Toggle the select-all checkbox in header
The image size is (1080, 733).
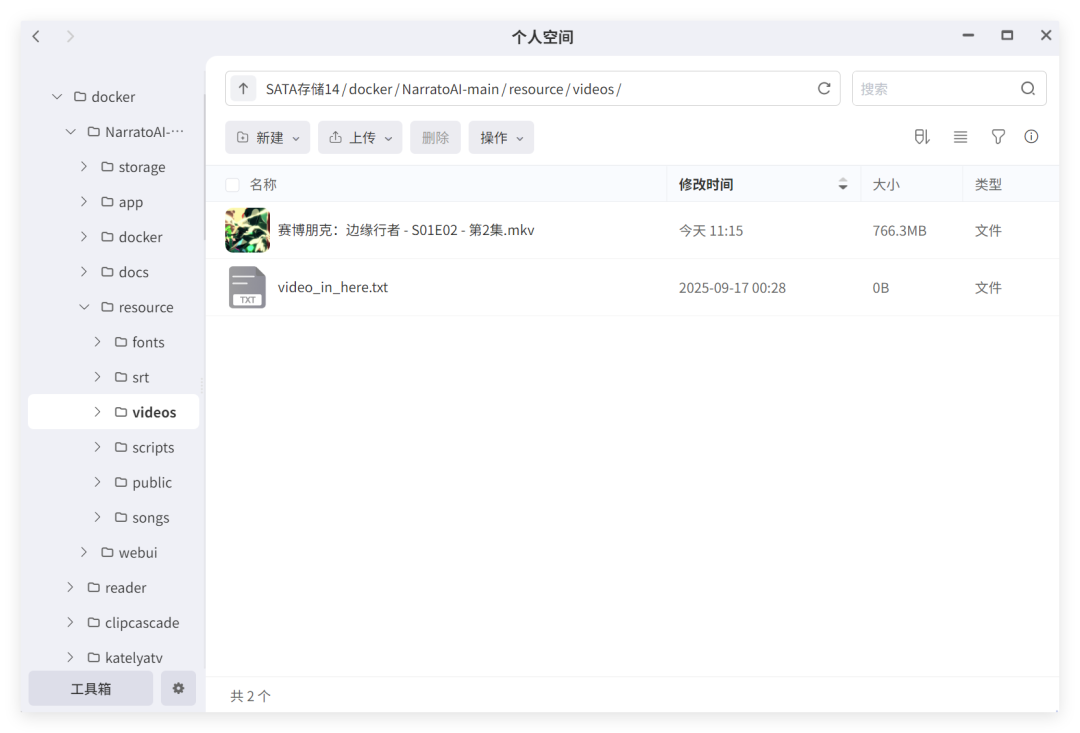(x=233, y=185)
